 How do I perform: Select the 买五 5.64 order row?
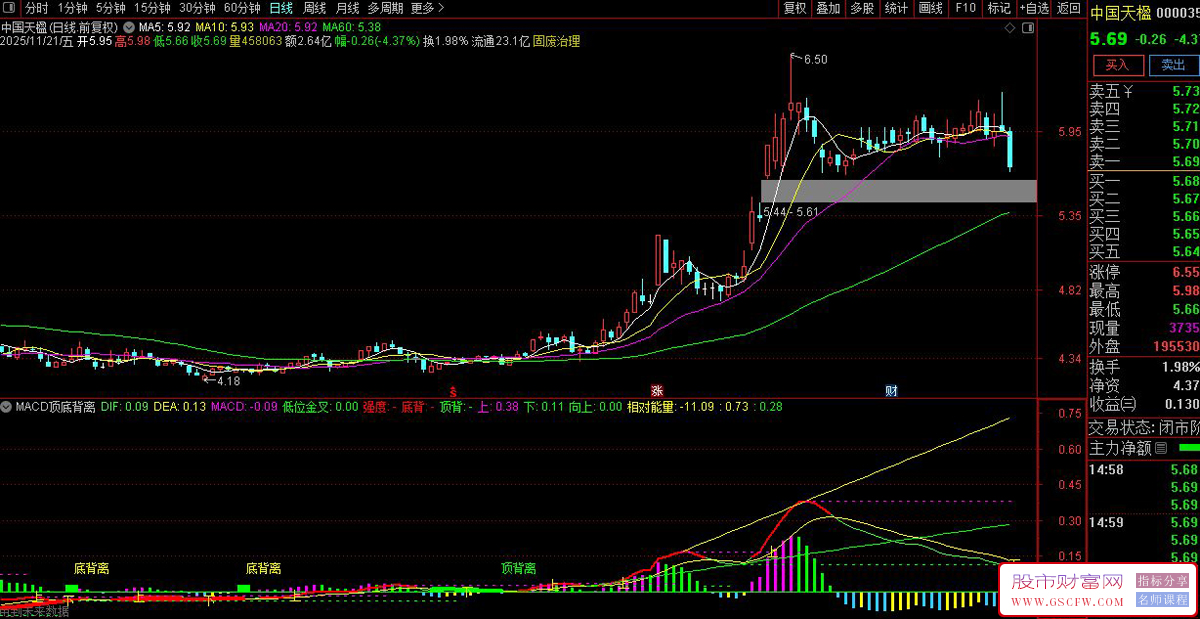click(1144, 251)
